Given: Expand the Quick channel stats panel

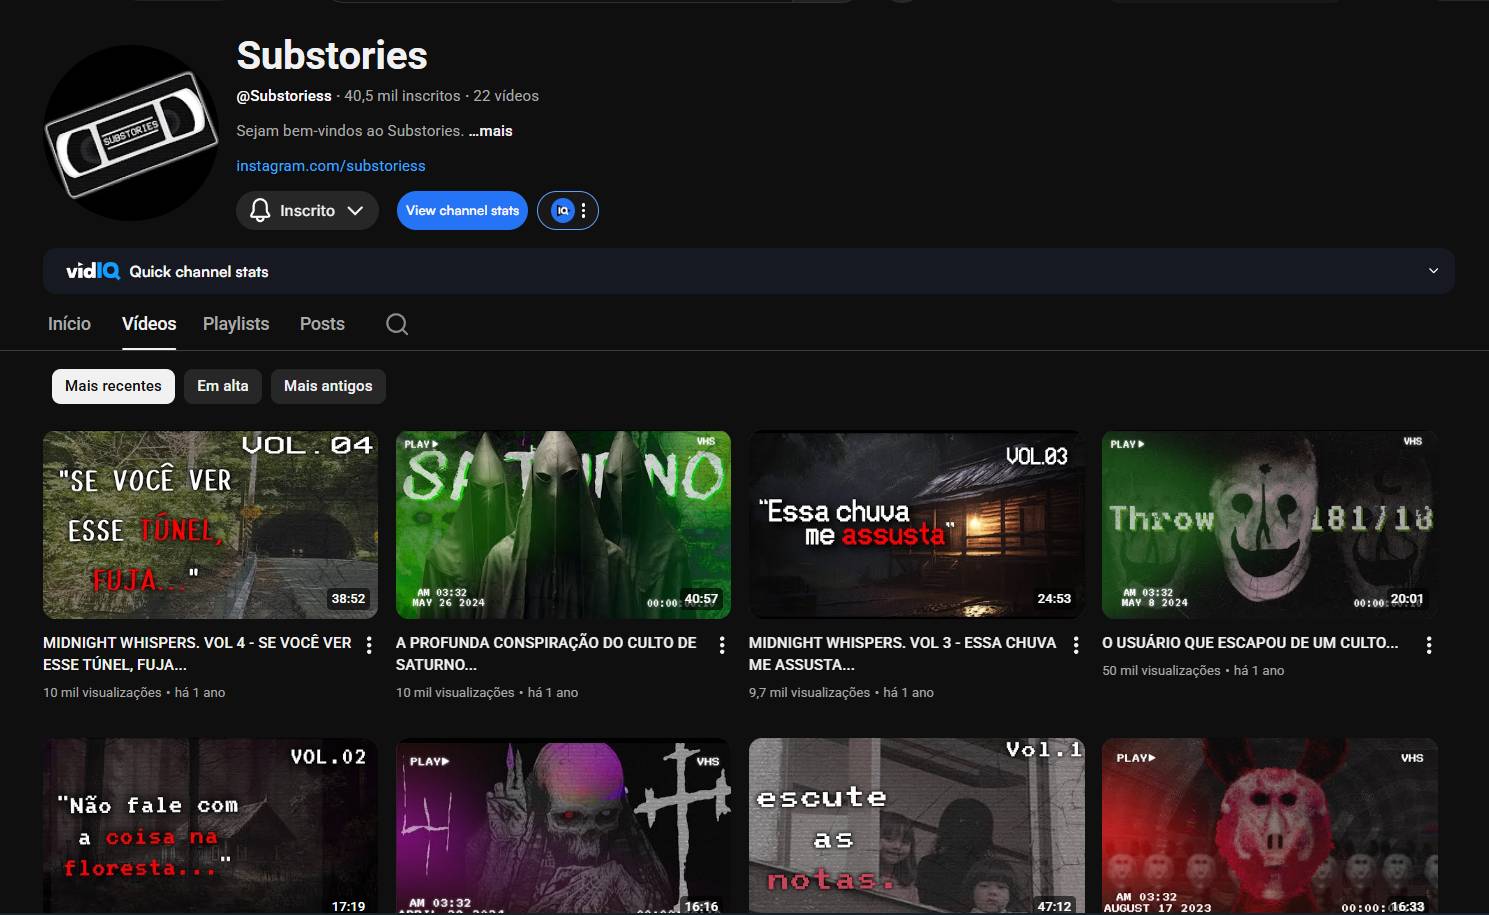Looking at the screenshot, I should pos(1433,271).
